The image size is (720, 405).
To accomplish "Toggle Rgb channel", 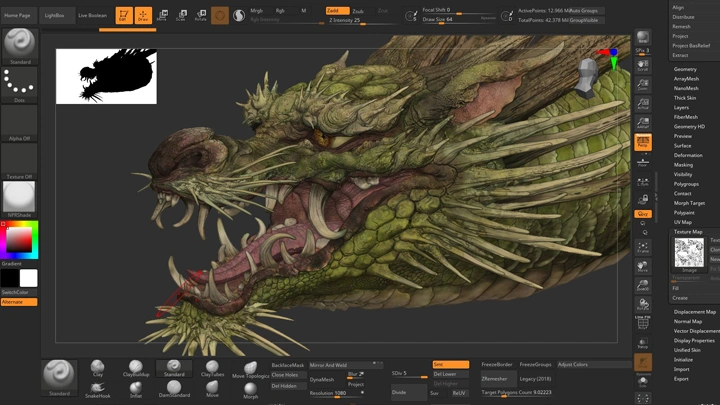I will click(x=280, y=11).
